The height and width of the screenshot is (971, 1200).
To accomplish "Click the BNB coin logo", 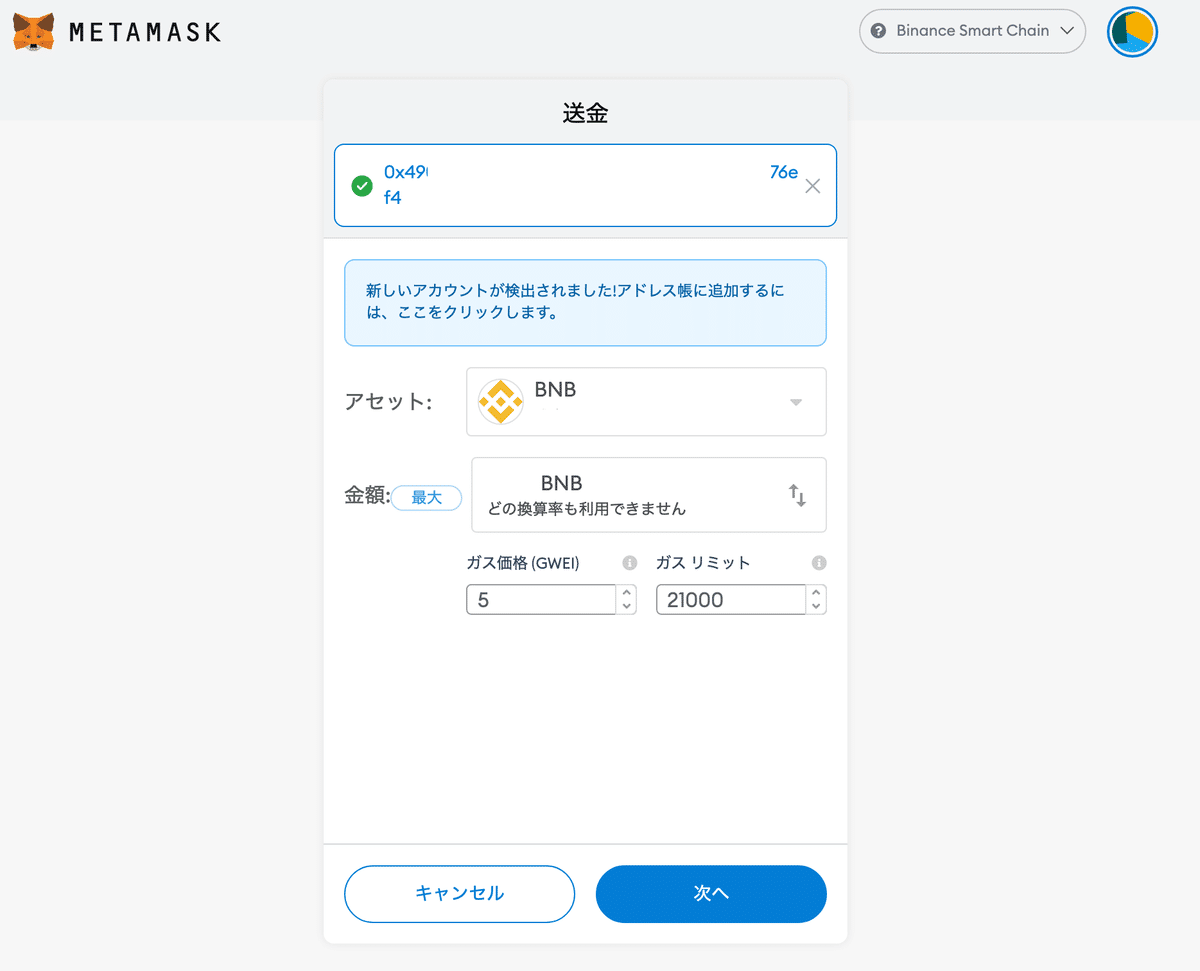I will (x=500, y=402).
